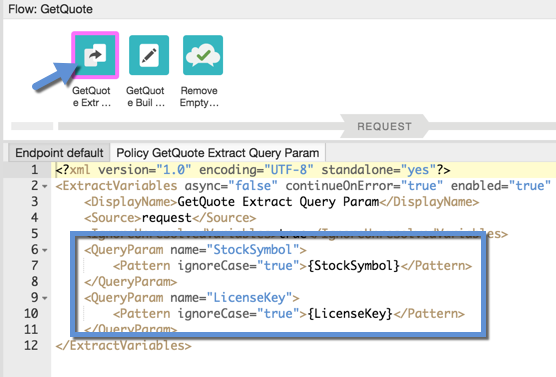Click the GetQuote Buil... label
The width and height of the screenshot is (556, 377).
pyautogui.click(x=145, y=96)
